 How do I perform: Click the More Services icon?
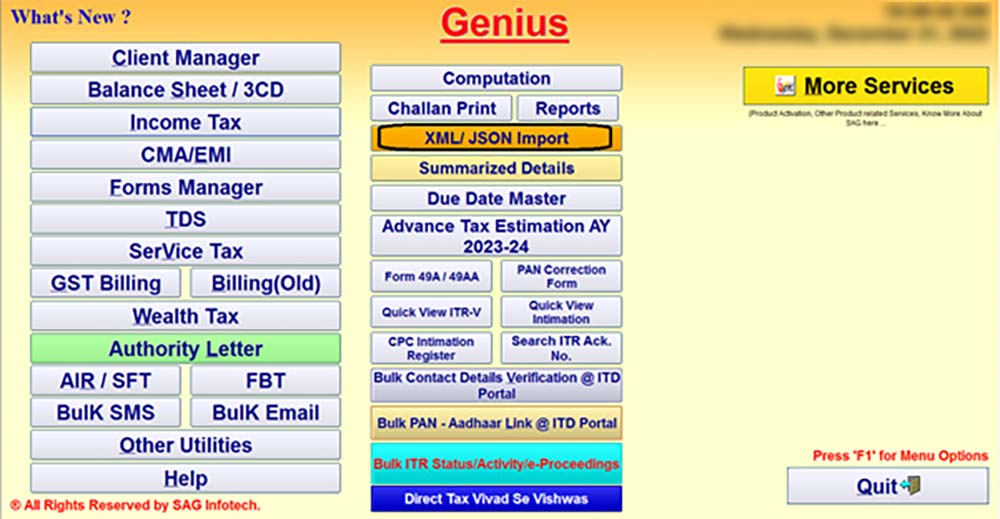point(787,87)
